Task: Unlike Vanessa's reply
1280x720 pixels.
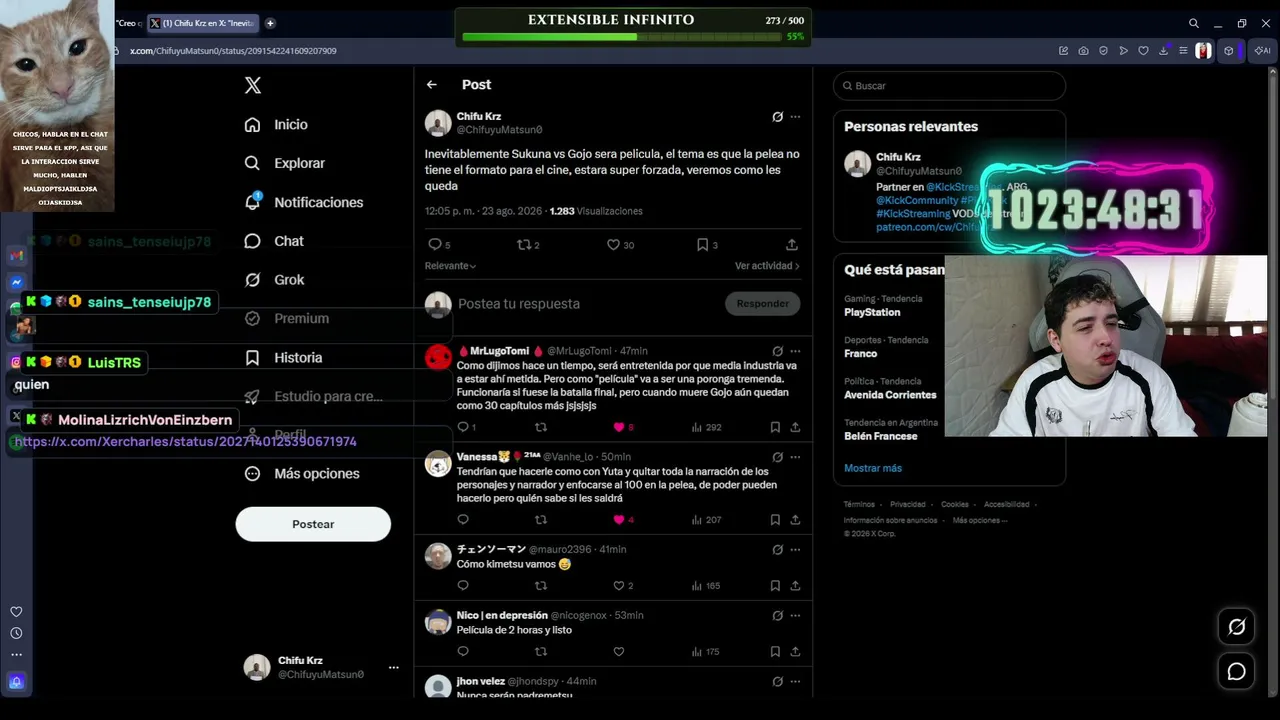Action: [619, 519]
